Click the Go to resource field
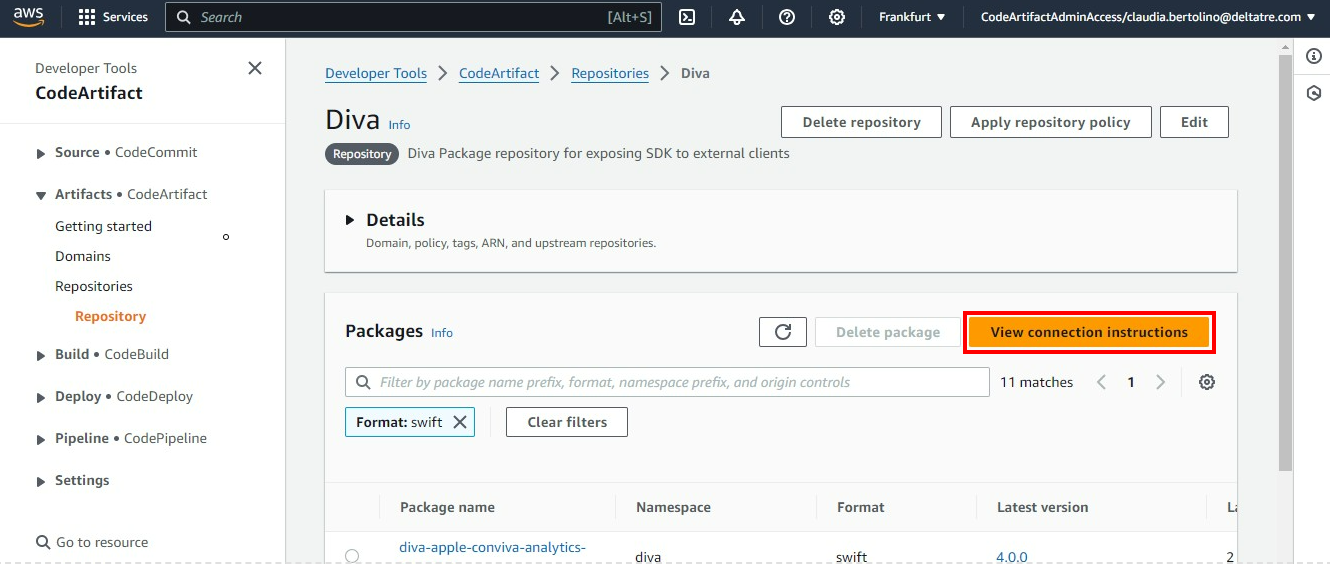1330x564 pixels. (x=102, y=542)
